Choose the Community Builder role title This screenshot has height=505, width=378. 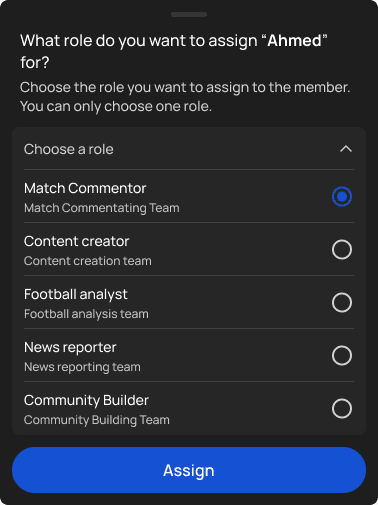pos(86,400)
